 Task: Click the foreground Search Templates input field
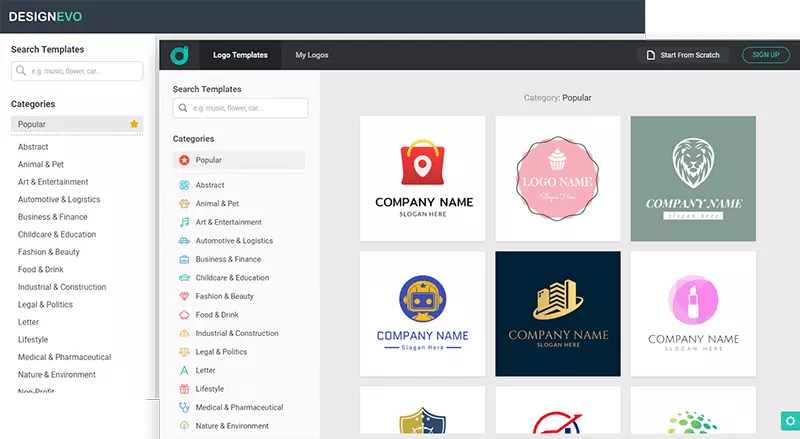240,108
